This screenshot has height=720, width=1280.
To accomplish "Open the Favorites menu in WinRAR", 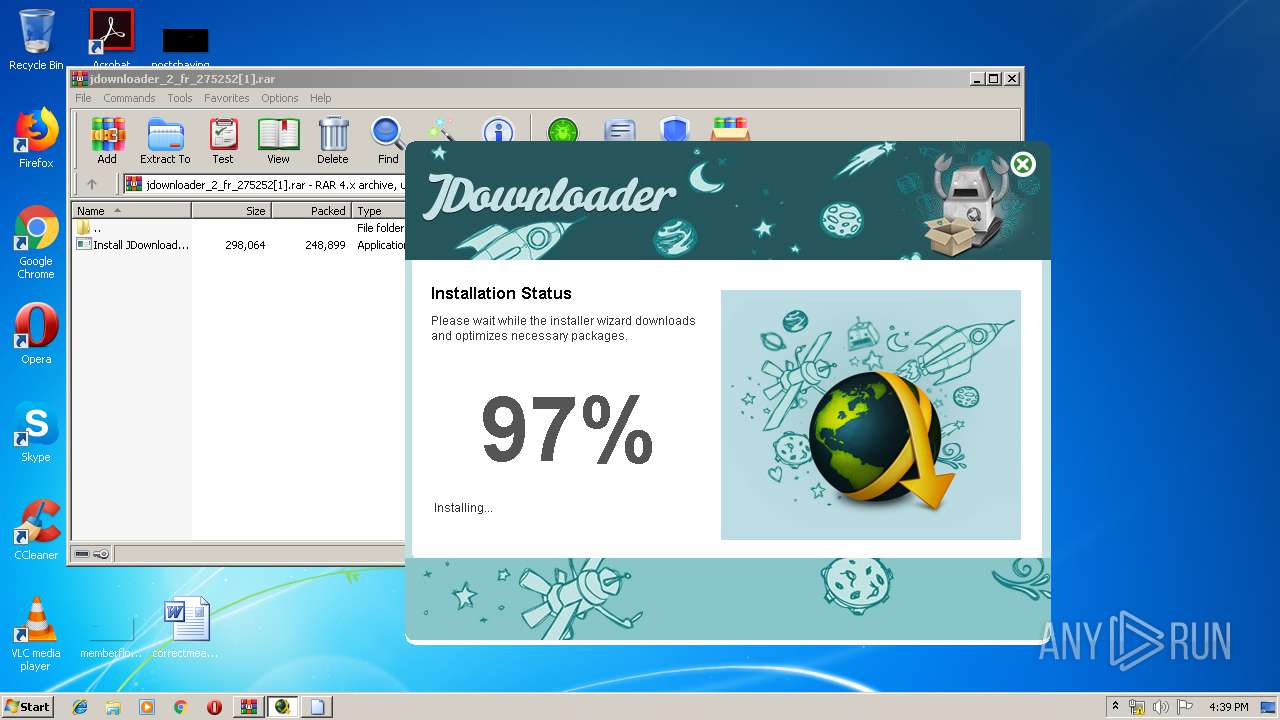I will coord(227,98).
